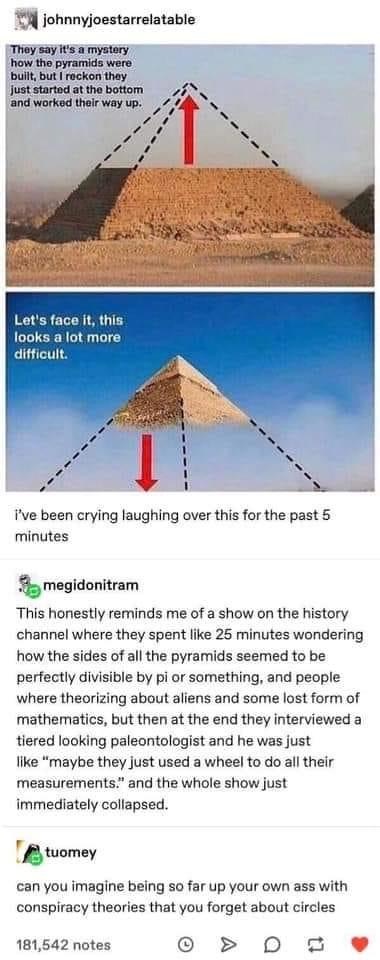Open megidonitram's avatar icon
The width and height of the screenshot is (380, 960).
coord(29,586)
